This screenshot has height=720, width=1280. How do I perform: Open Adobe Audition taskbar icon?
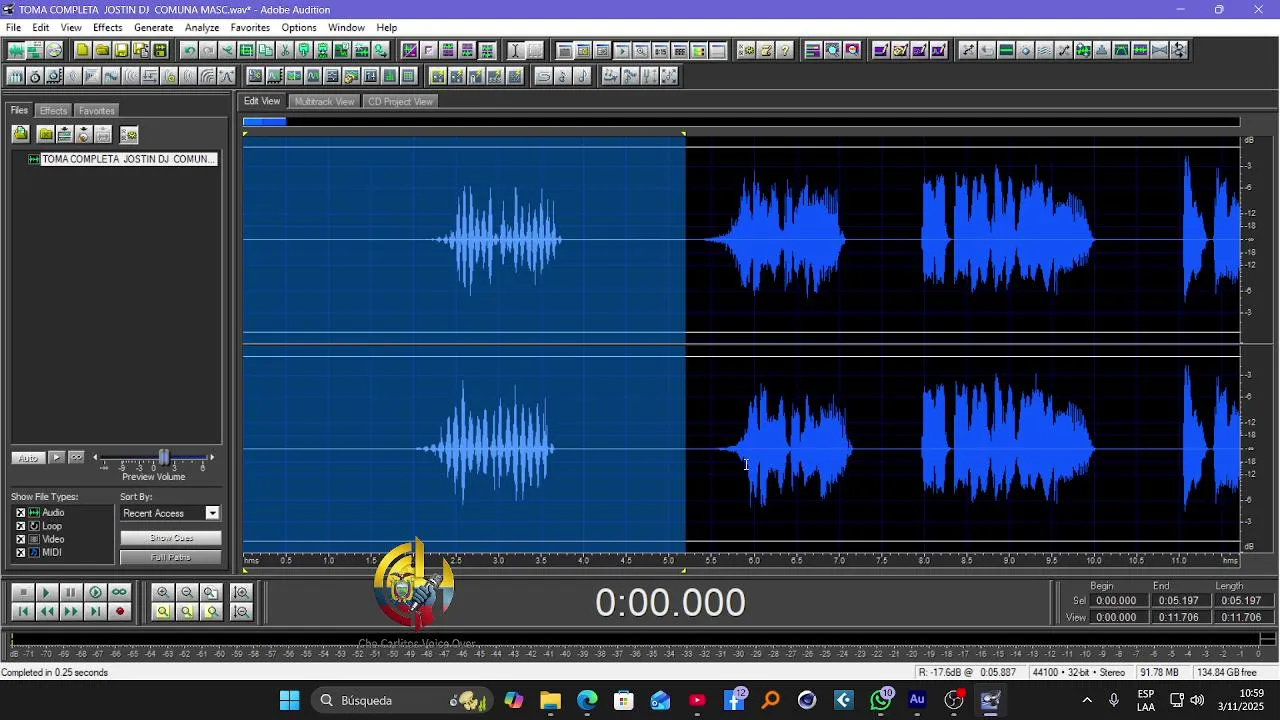point(917,700)
